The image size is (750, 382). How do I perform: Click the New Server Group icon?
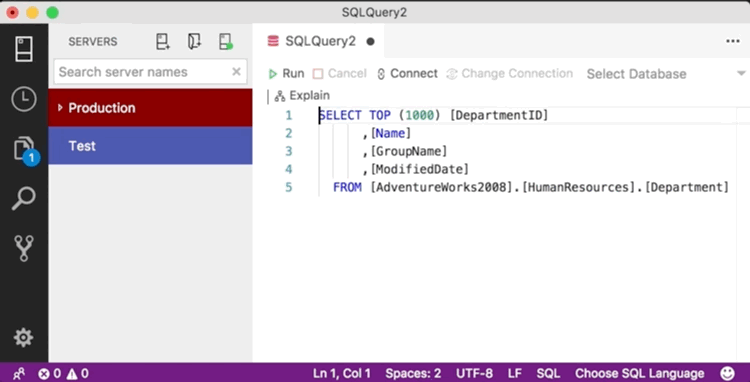[194, 42]
